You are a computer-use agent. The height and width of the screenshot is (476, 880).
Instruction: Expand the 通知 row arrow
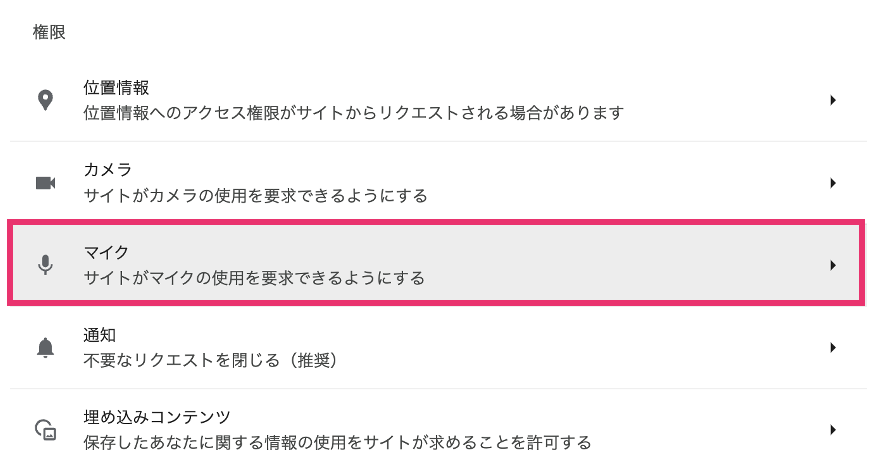pyautogui.click(x=833, y=347)
